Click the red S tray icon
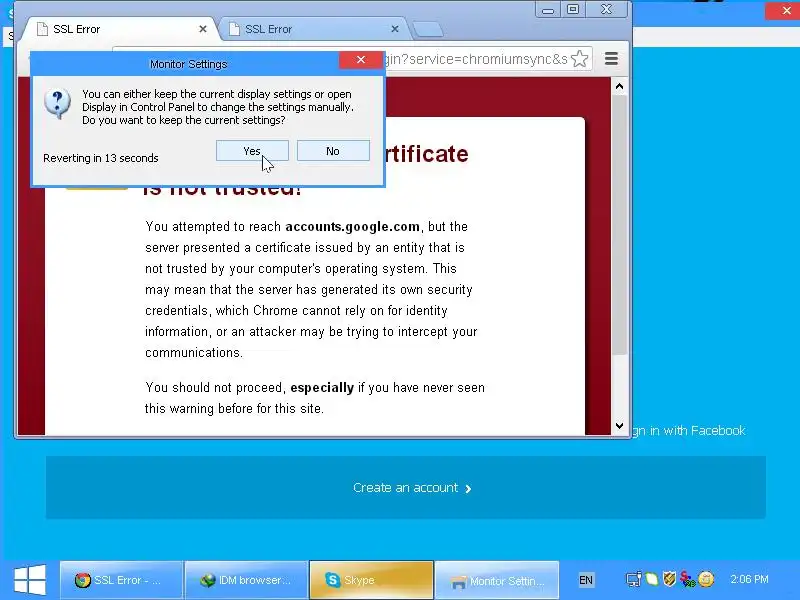Image resolution: width=800 pixels, height=600 pixels. [687, 579]
